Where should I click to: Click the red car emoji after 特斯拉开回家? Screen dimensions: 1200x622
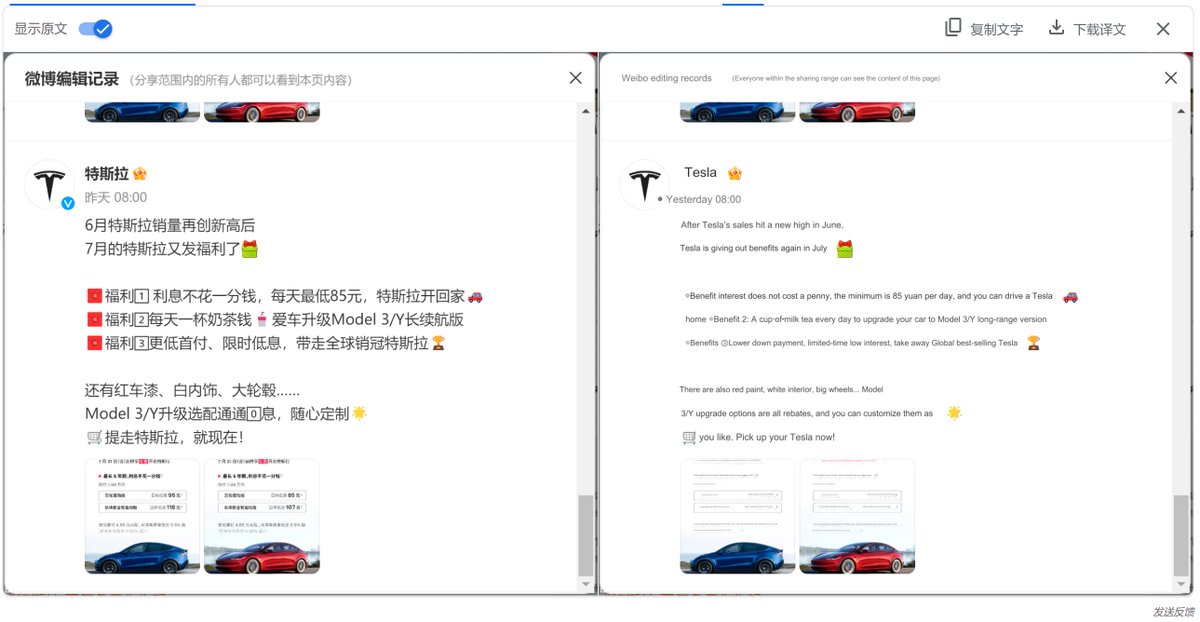pyautogui.click(x=475, y=296)
